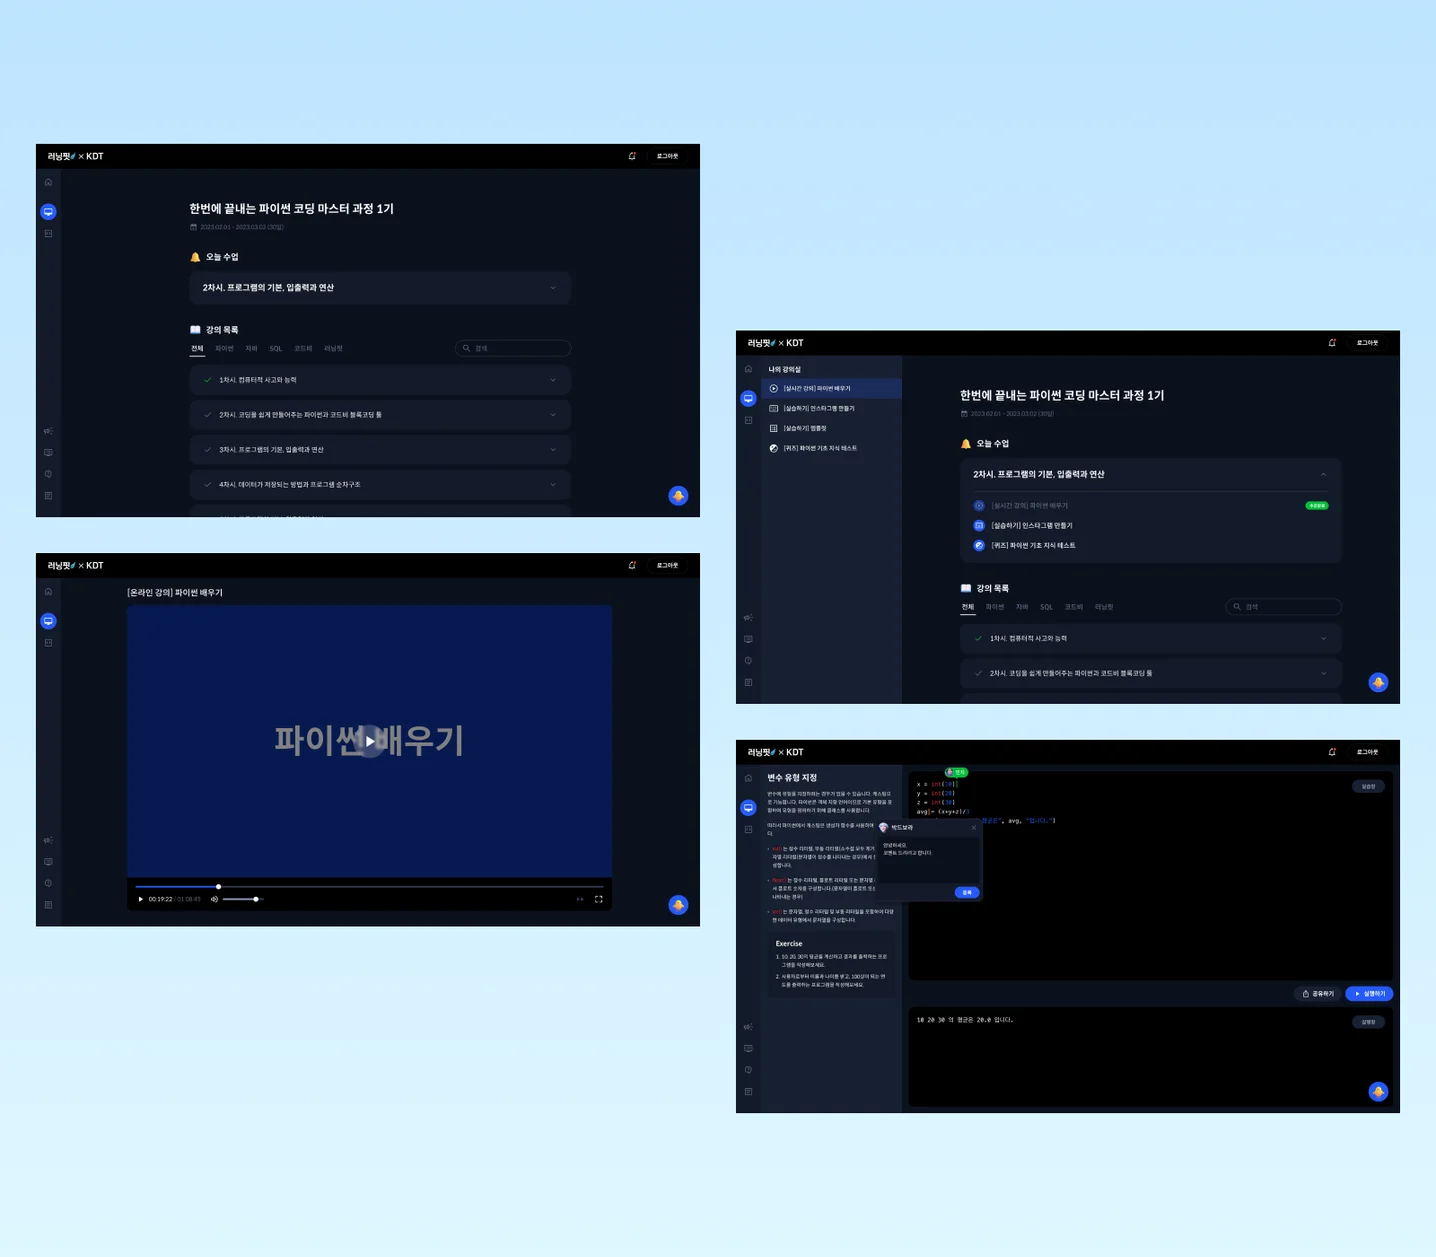Expand today's class 2차시 card in the collapsed course list screen
This screenshot has height=1257, width=1436.
380,288
